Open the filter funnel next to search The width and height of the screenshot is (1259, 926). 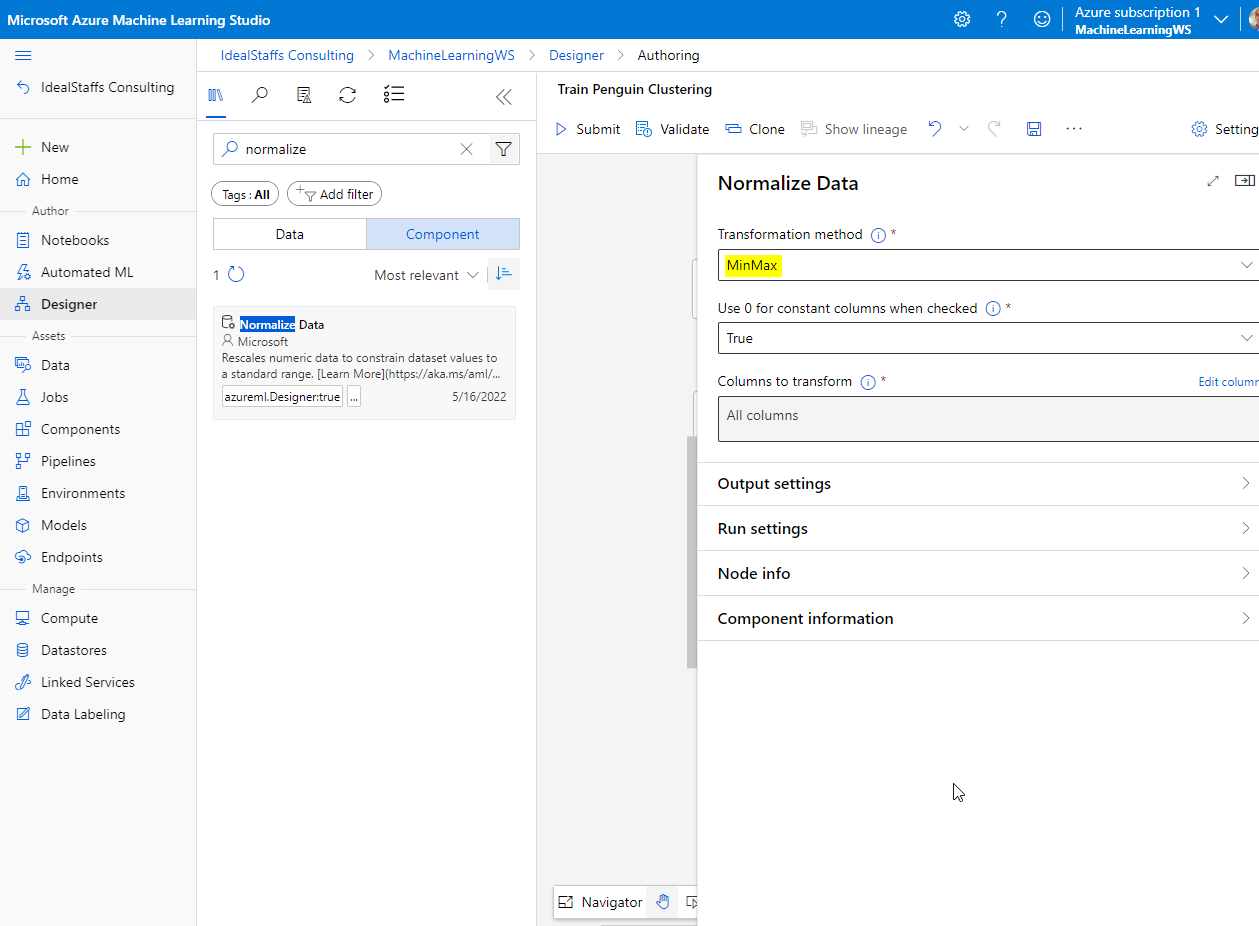pyautogui.click(x=504, y=149)
